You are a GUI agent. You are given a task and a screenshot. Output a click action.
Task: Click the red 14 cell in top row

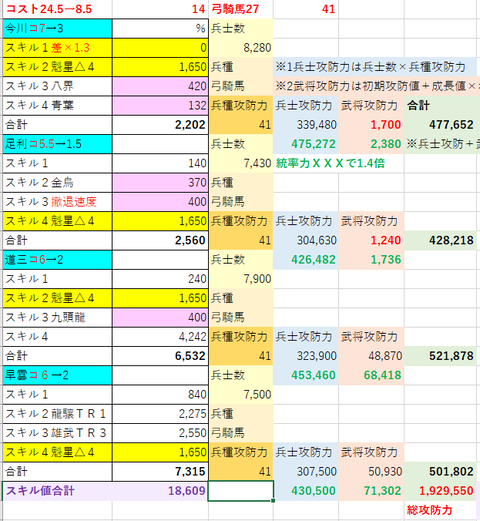point(160,9)
